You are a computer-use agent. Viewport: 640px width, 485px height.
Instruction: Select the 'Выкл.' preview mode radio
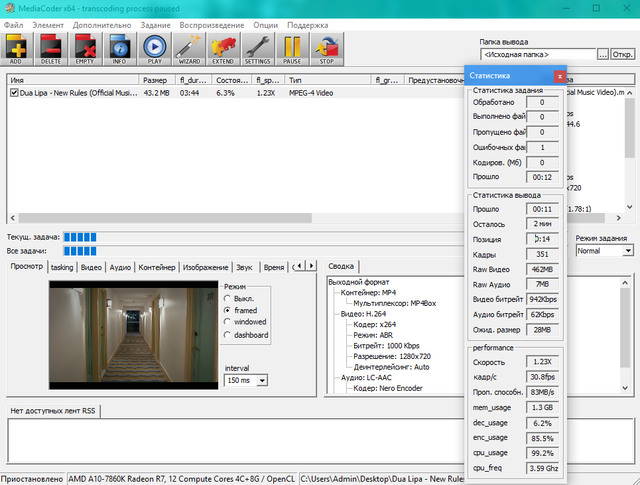click(228, 298)
